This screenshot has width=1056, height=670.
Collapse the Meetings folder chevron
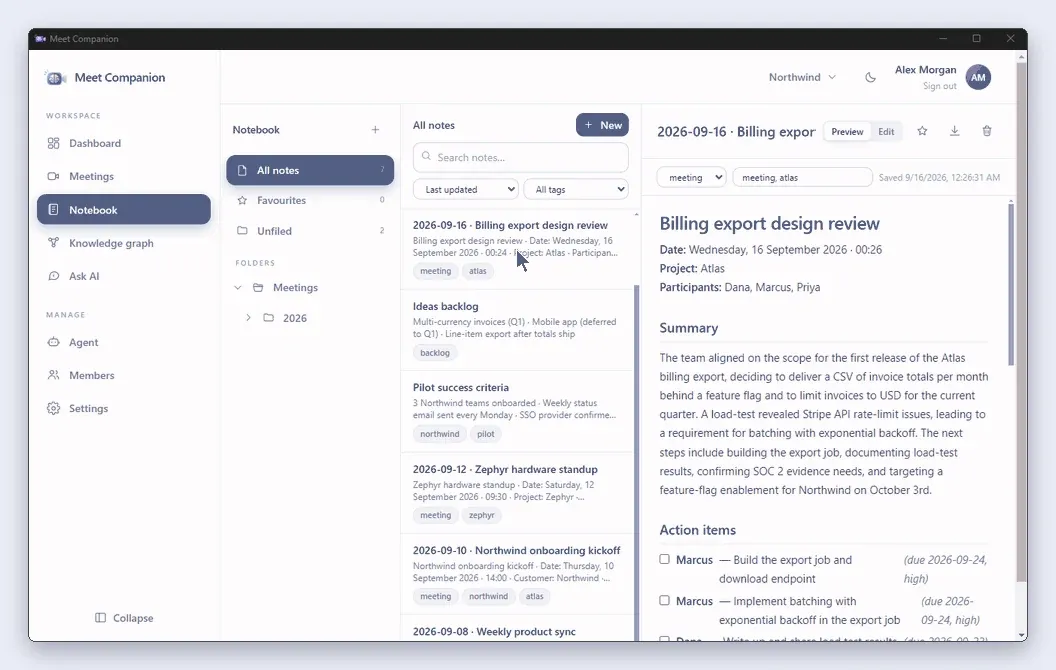238,288
